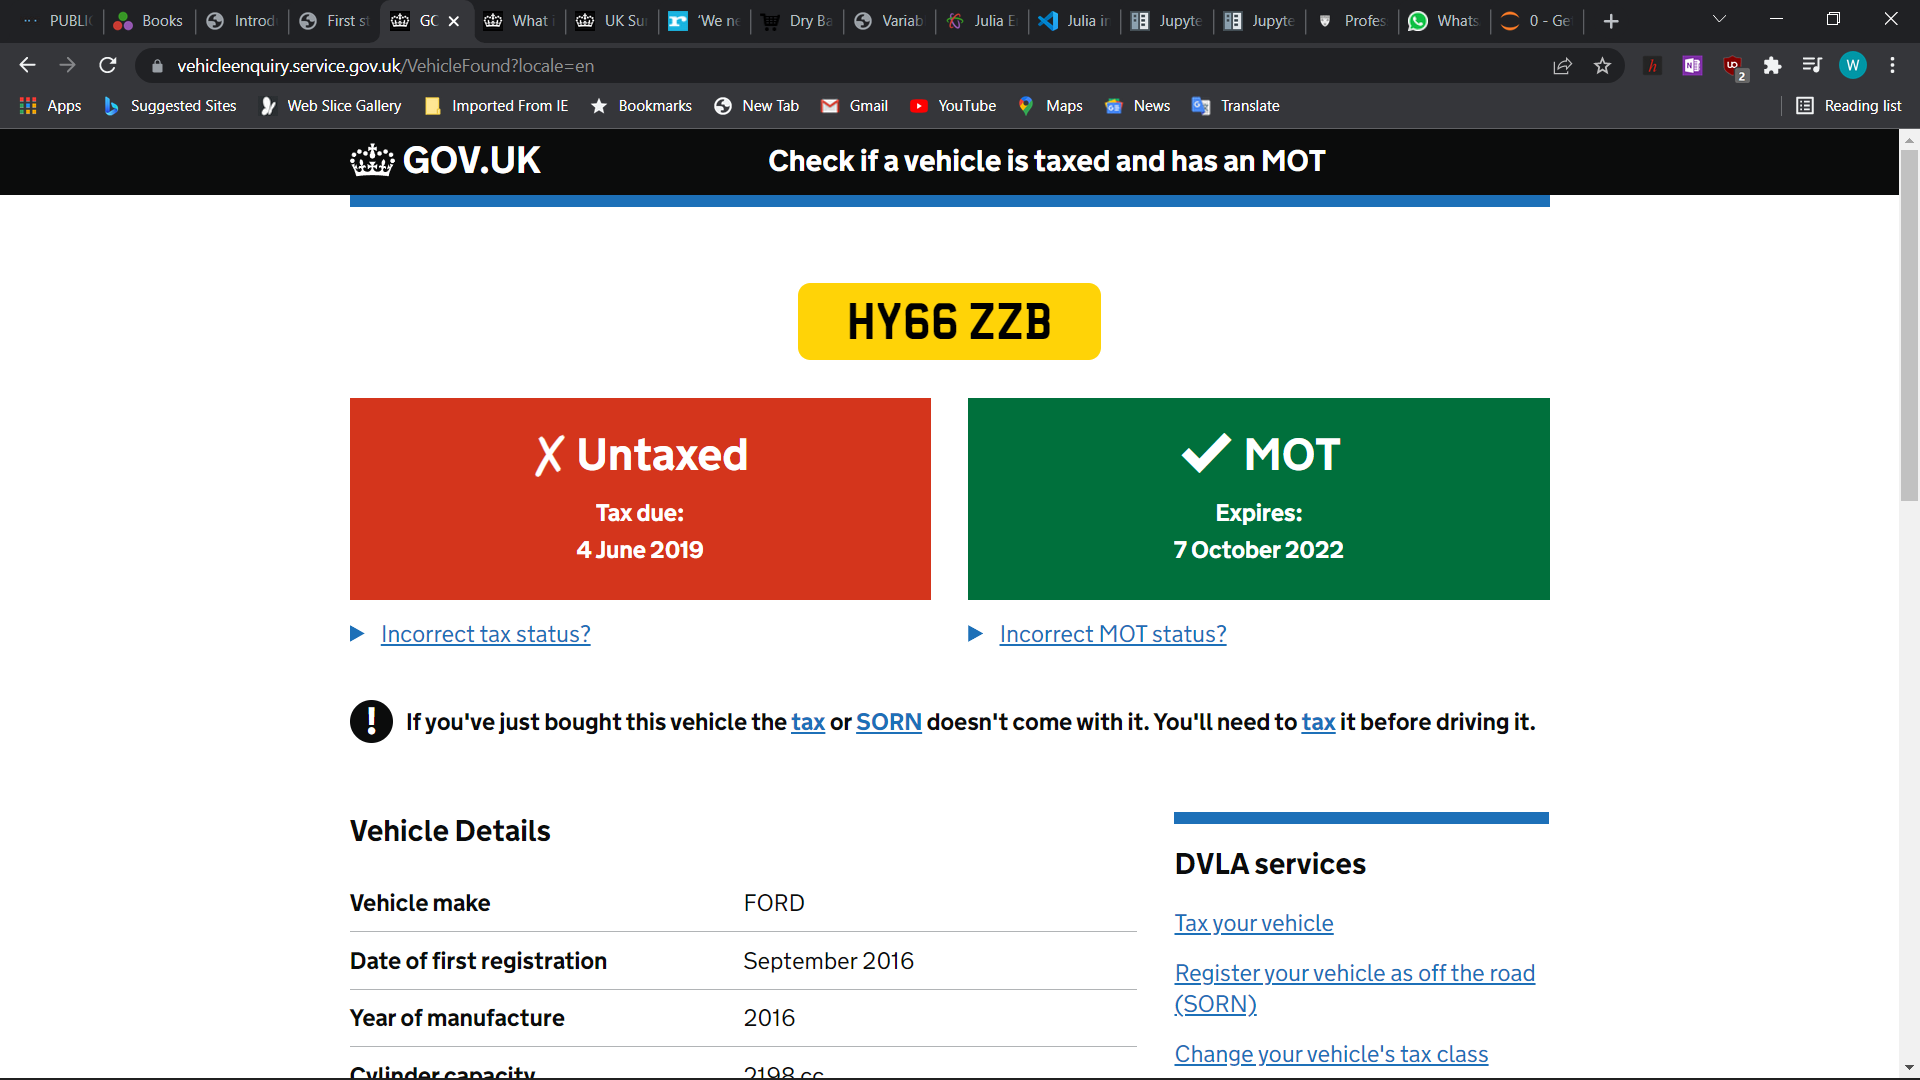This screenshot has width=1920, height=1080.
Task: Open the OneNote extension icon
Action: click(1692, 66)
